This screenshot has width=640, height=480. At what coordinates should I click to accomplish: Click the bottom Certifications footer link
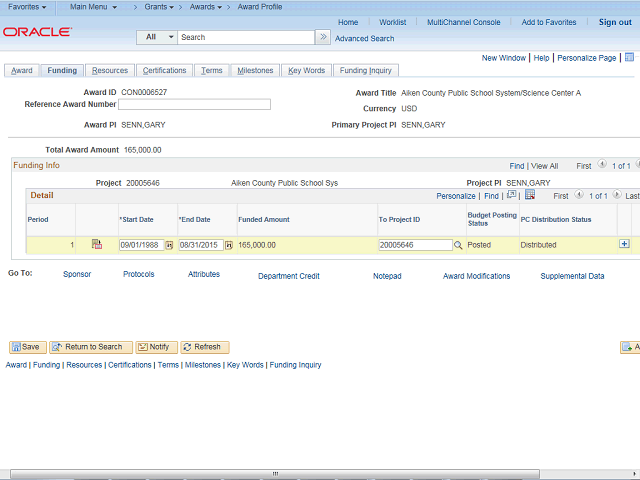coord(129,365)
